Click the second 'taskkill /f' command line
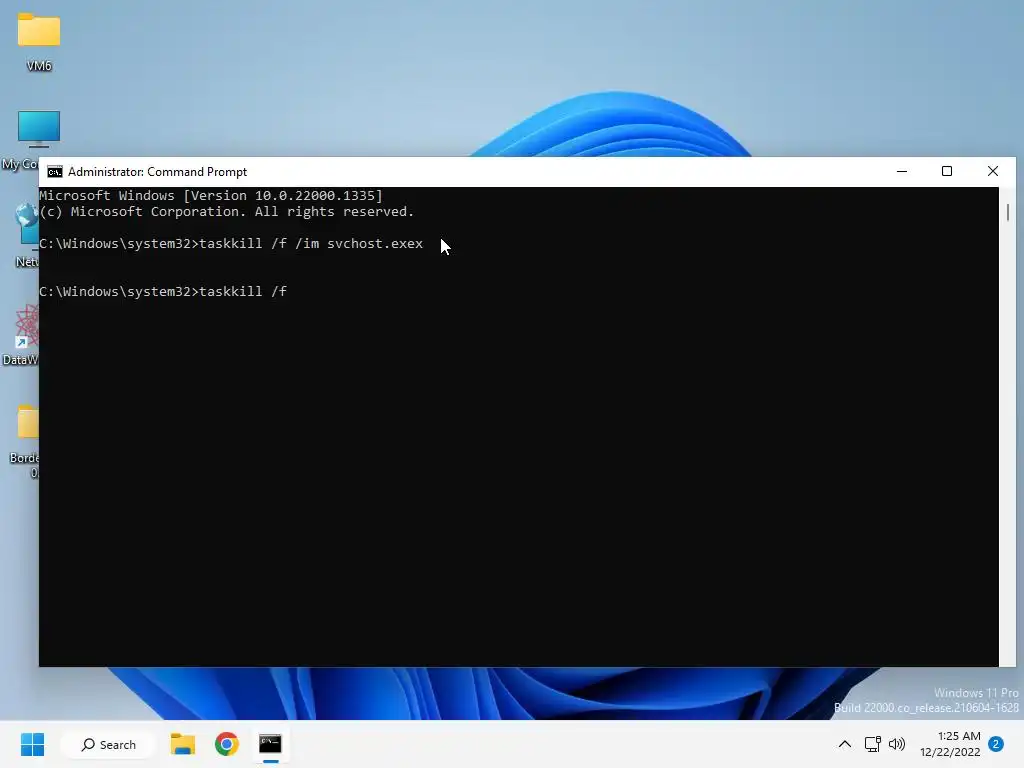This screenshot has height=768, width=1024. [x=163, y=291]
